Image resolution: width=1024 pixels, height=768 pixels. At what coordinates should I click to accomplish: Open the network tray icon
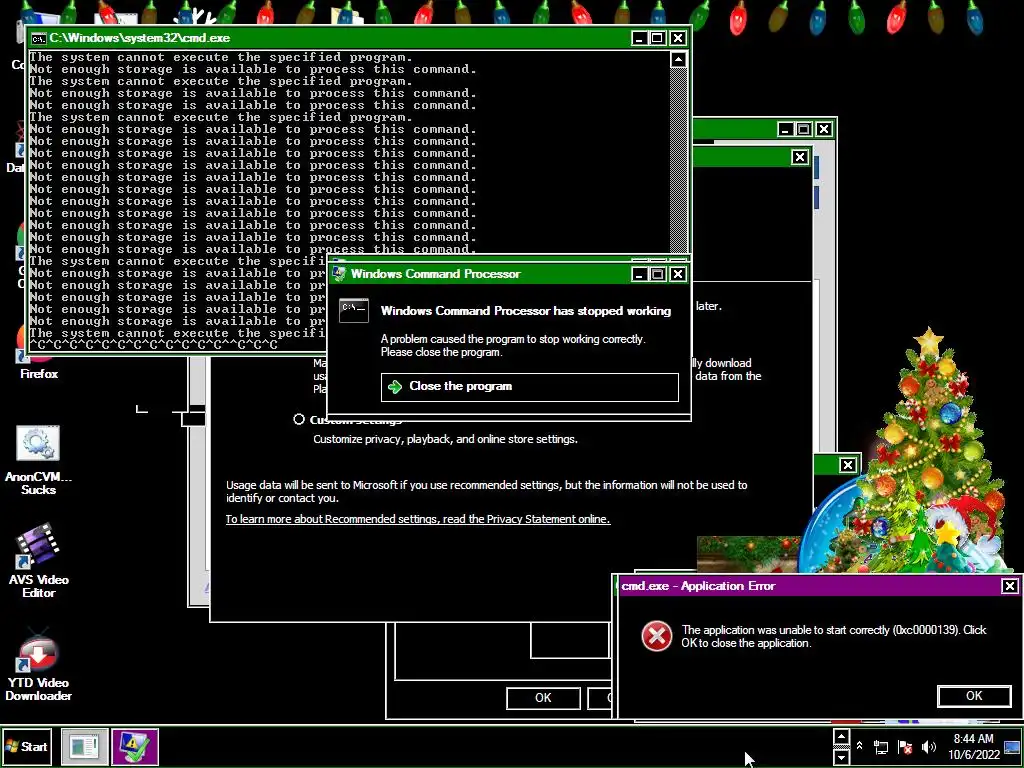point(881,746)
